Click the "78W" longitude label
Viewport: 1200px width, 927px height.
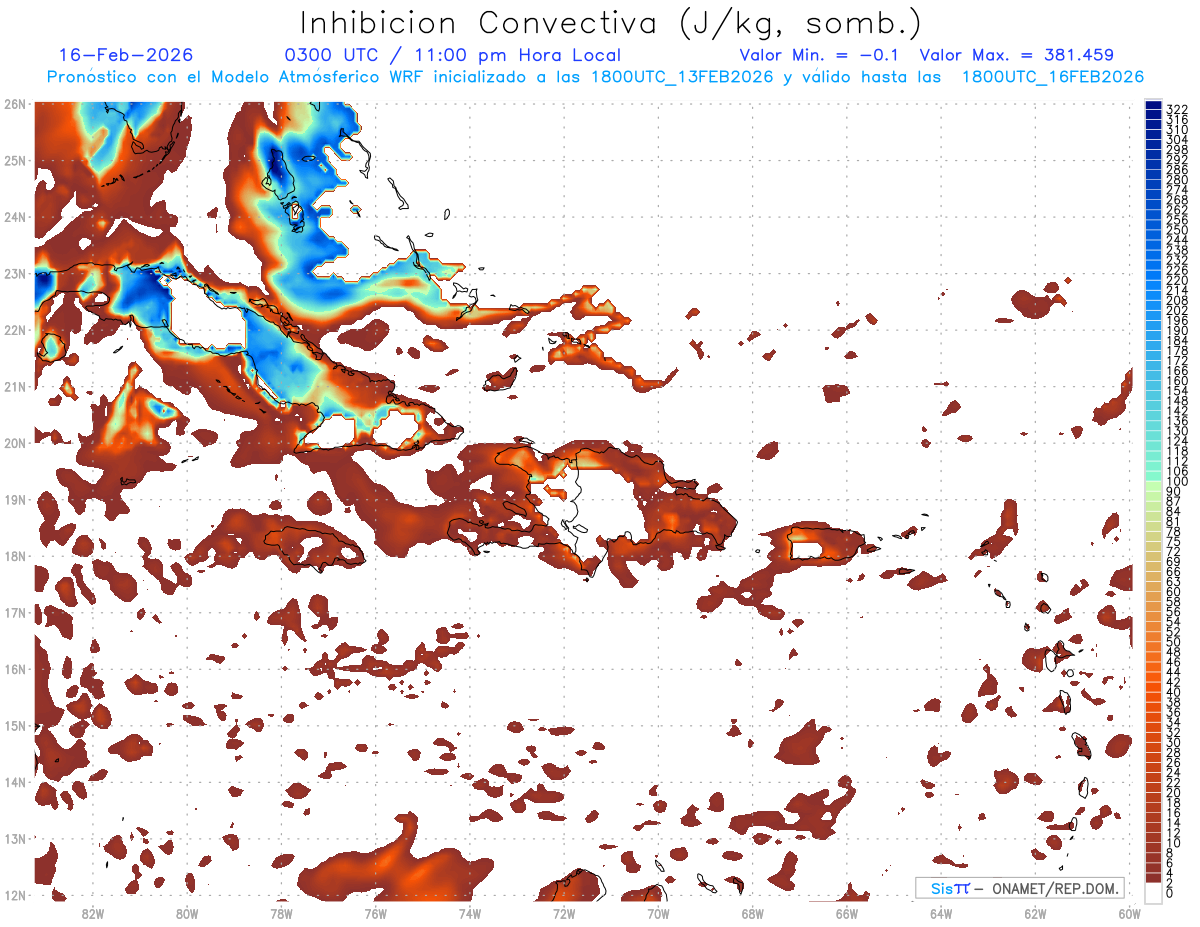click(281, 913)
